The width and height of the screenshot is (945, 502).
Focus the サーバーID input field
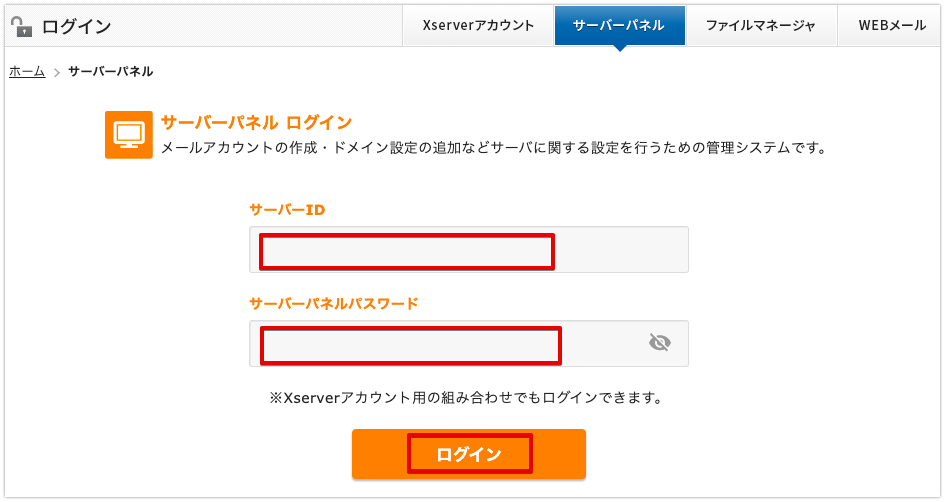click(x=469, y=249)
